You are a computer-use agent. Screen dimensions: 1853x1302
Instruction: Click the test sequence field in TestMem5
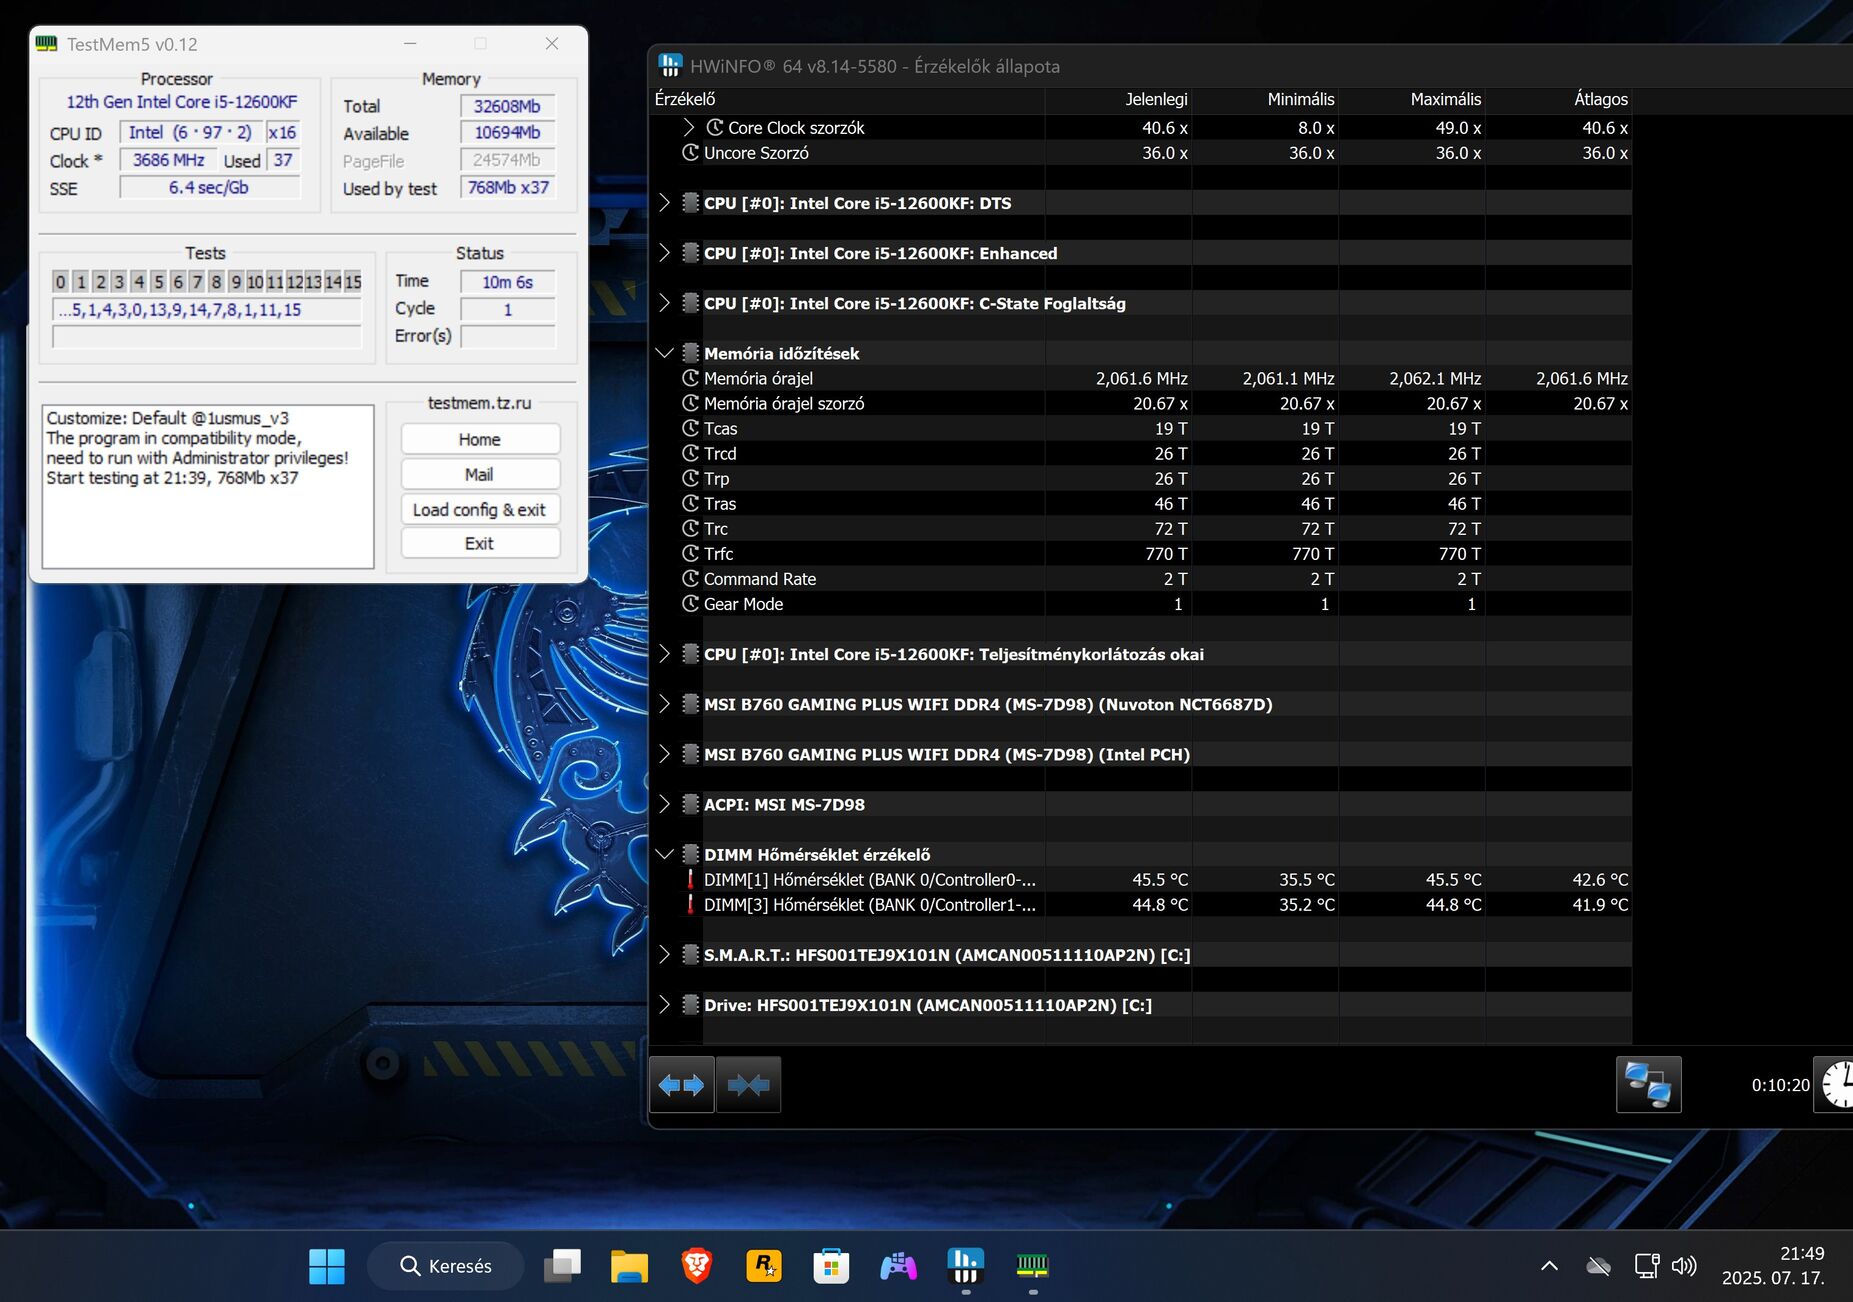(207, 310)
